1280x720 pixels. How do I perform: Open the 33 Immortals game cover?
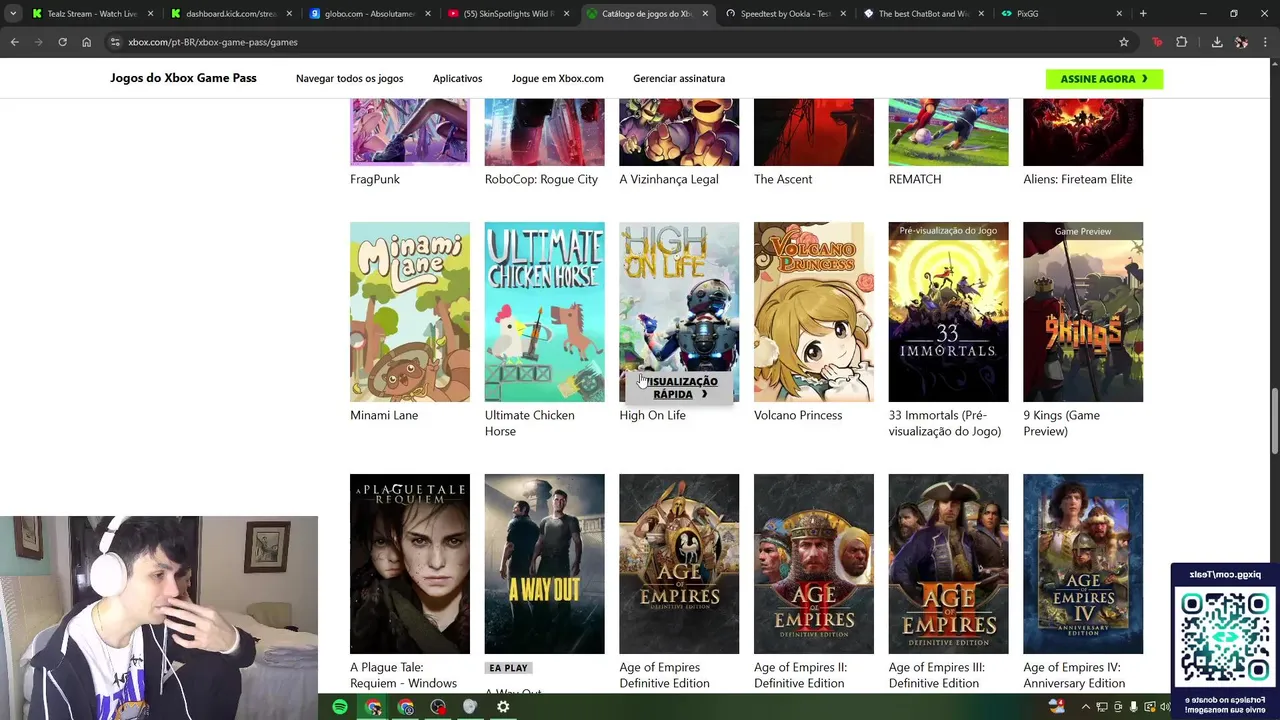(948, 312)
